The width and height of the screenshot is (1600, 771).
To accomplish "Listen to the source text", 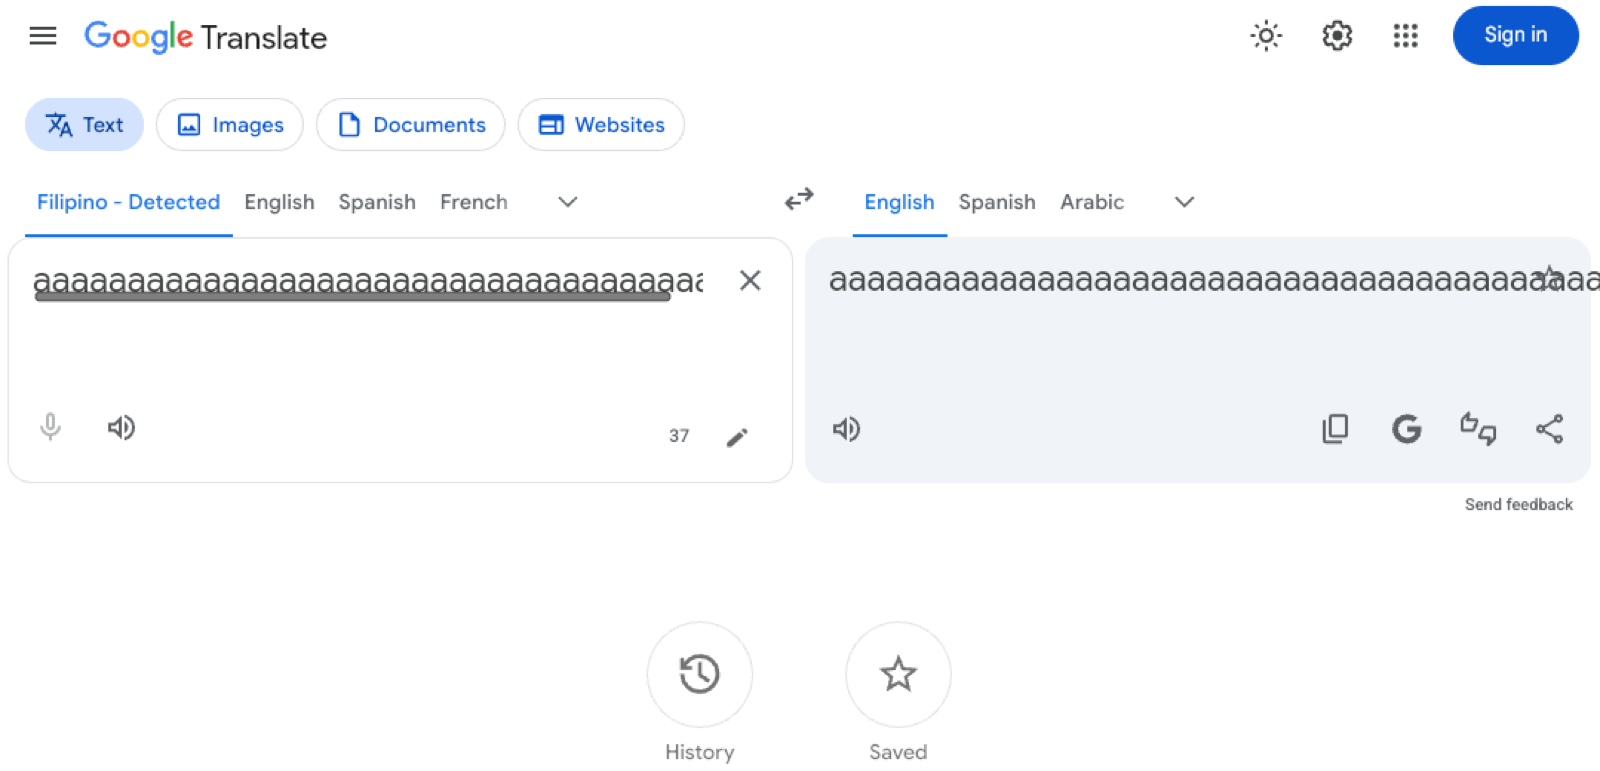I will pyautogui.click(x=121, y=428).
